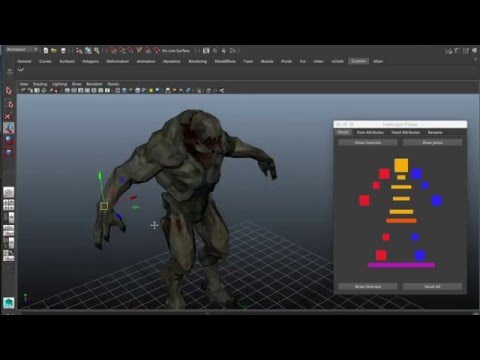480x360 pixels.
Task: Select outermost red hand square in picker
Action: tap(364, 201)
